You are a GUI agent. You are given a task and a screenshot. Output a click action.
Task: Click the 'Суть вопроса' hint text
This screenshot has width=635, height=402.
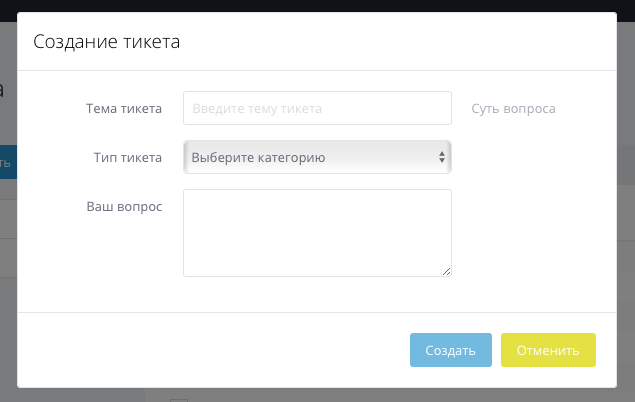[514, 108]
